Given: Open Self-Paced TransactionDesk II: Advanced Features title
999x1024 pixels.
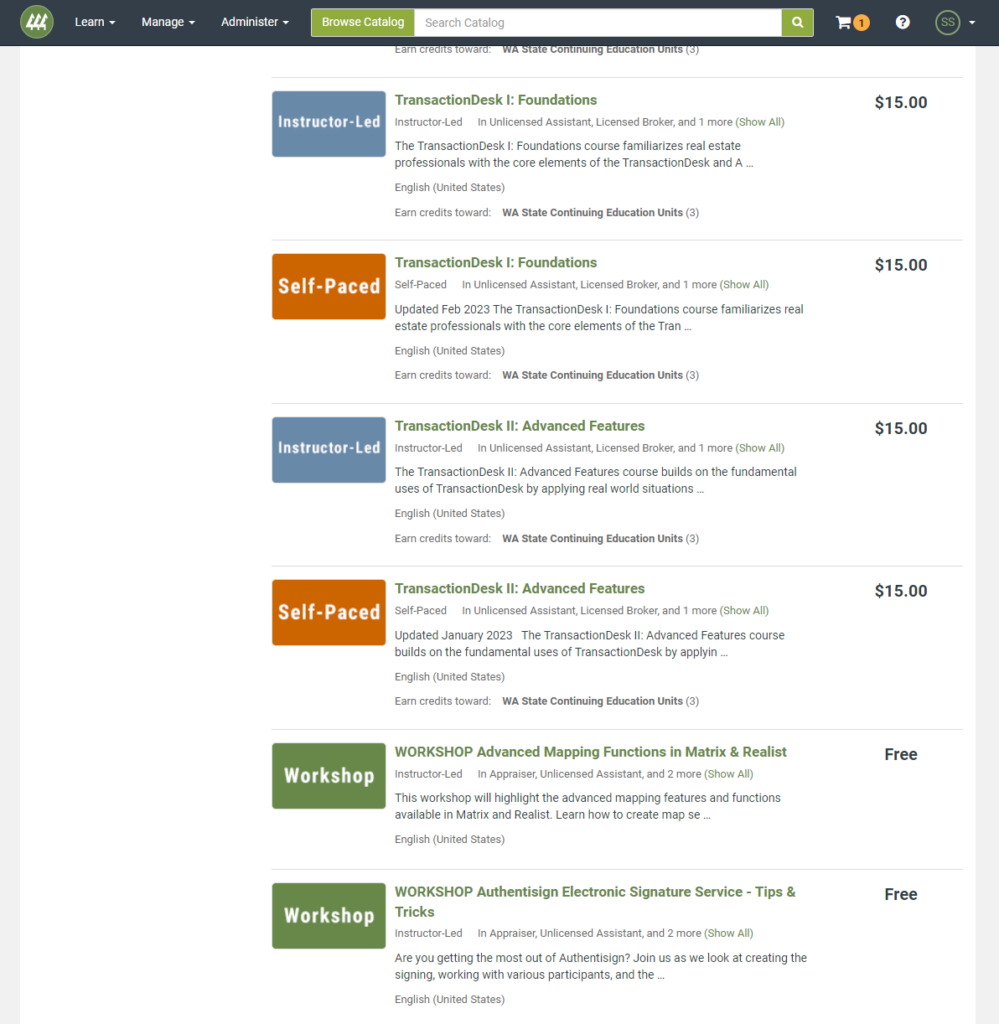Looking at the screenshot, I should click(519, 589).
